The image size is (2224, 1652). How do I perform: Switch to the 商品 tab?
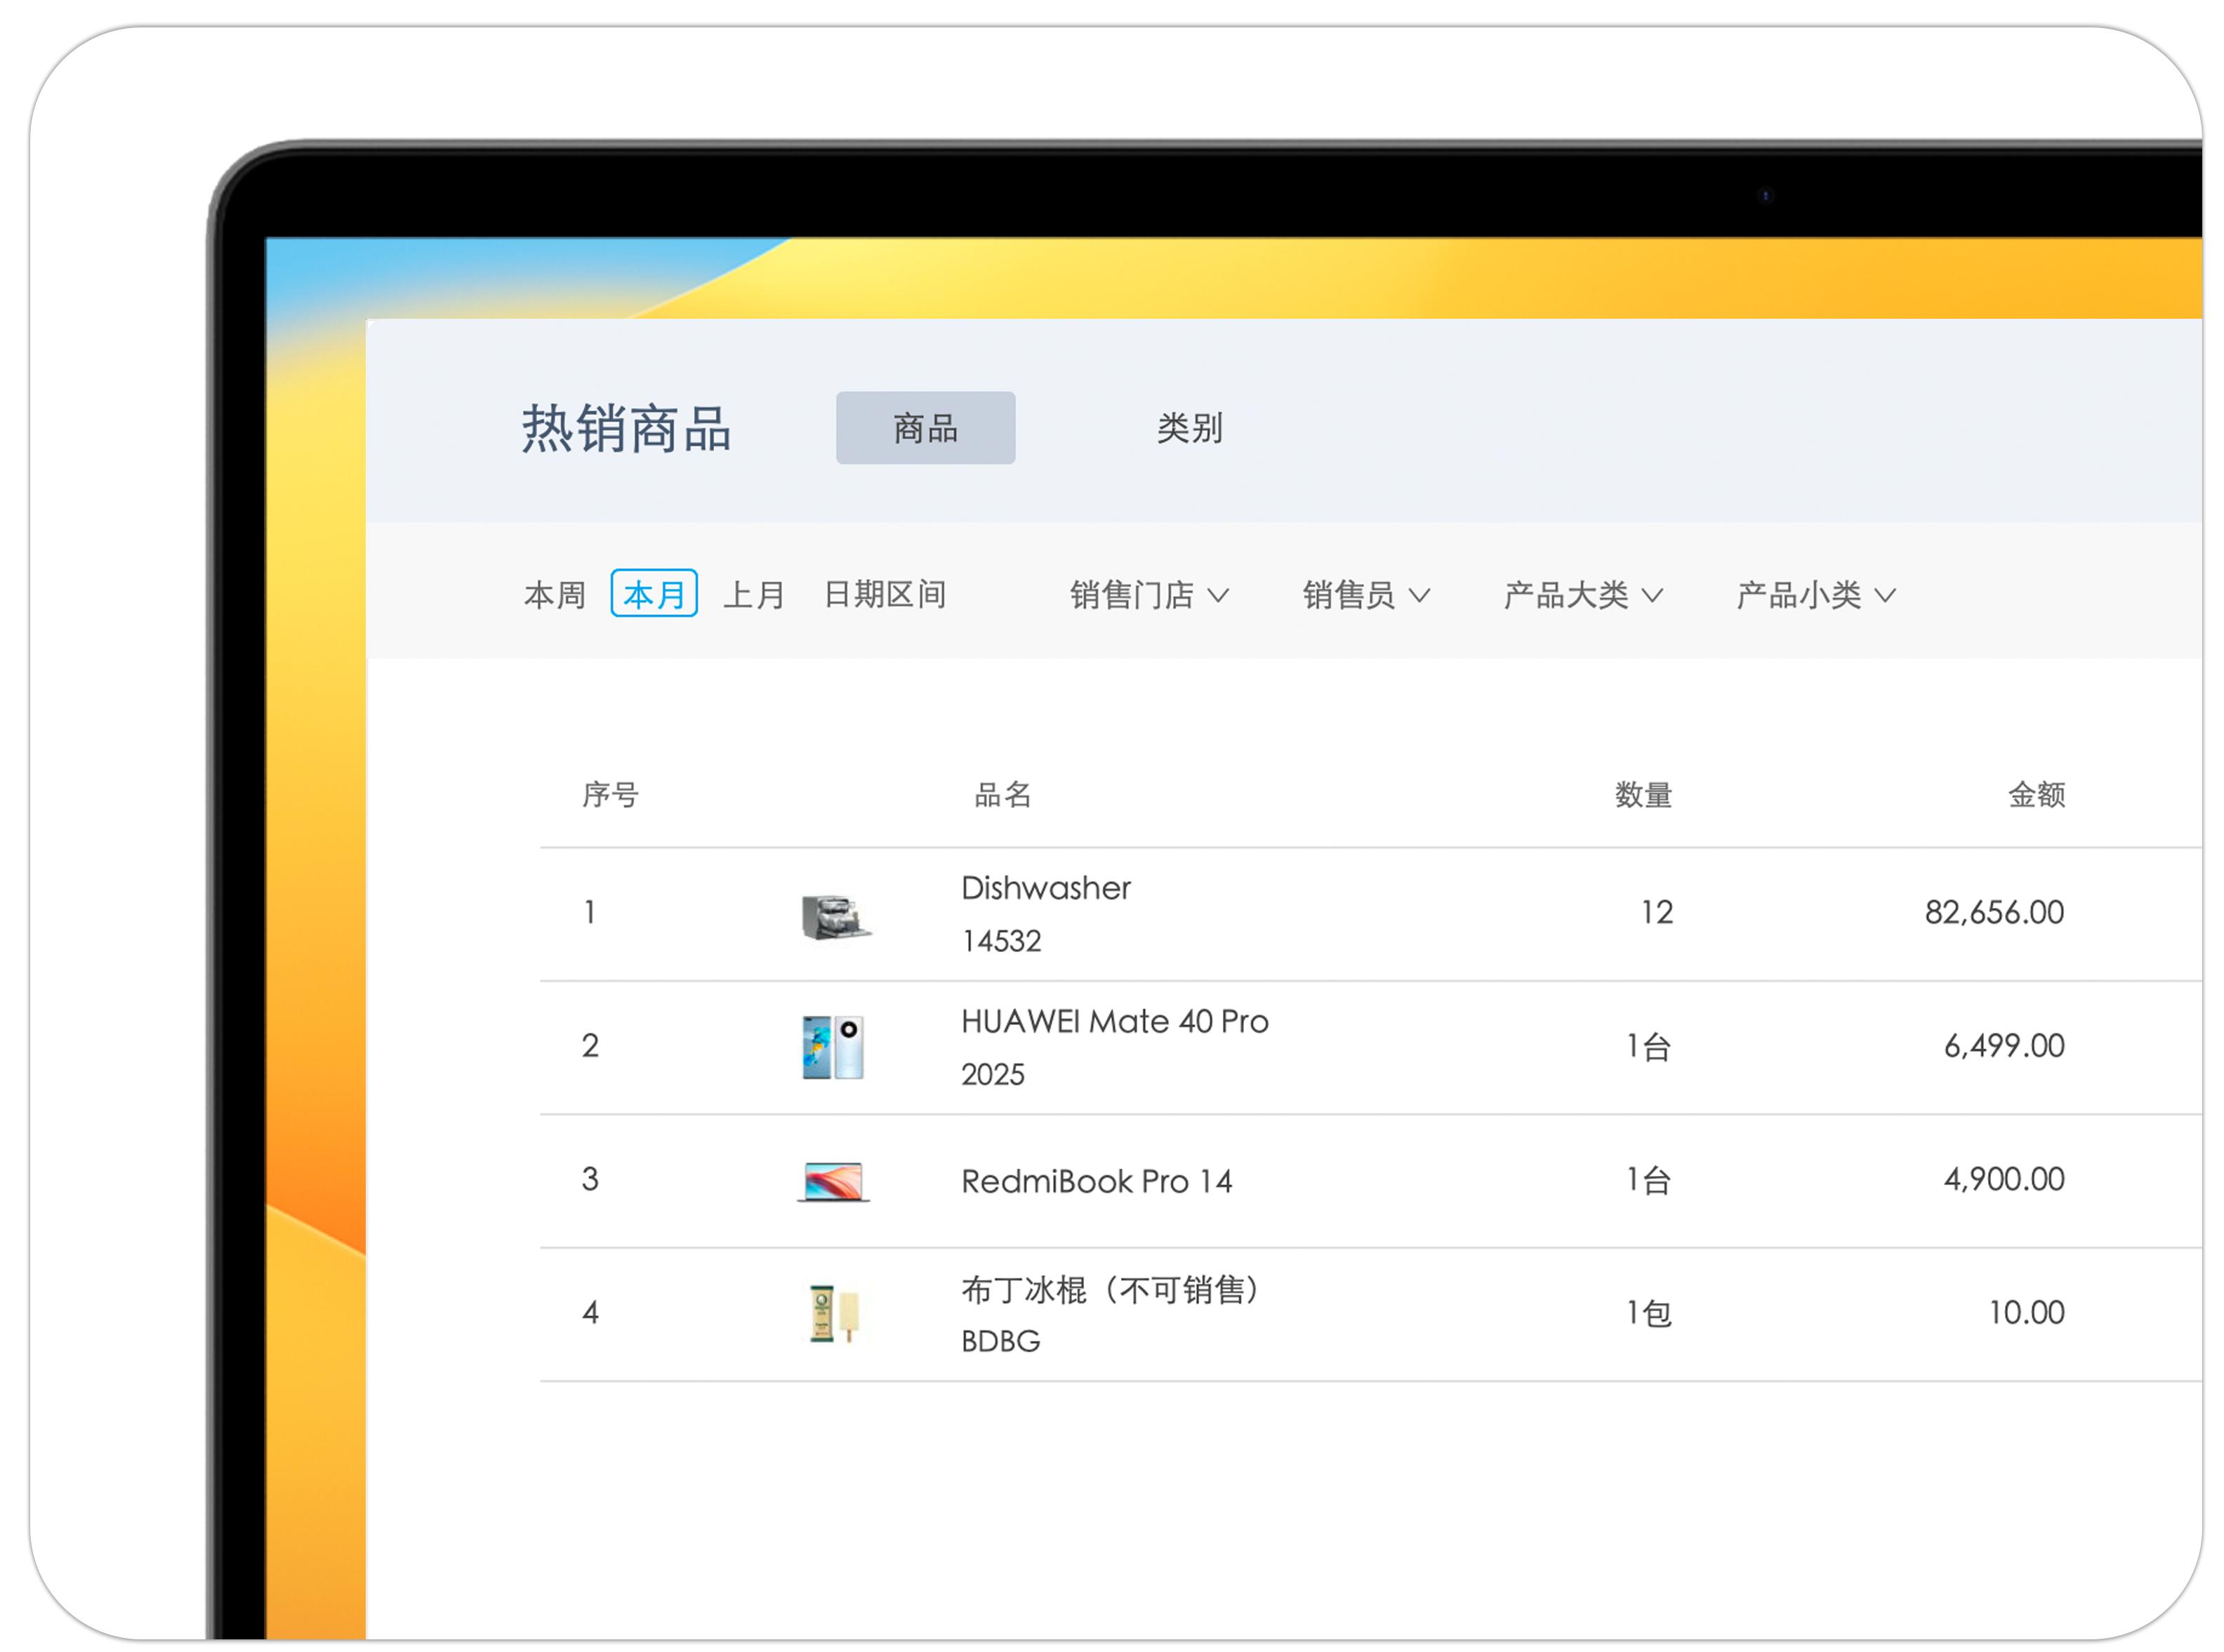point(925,428)
